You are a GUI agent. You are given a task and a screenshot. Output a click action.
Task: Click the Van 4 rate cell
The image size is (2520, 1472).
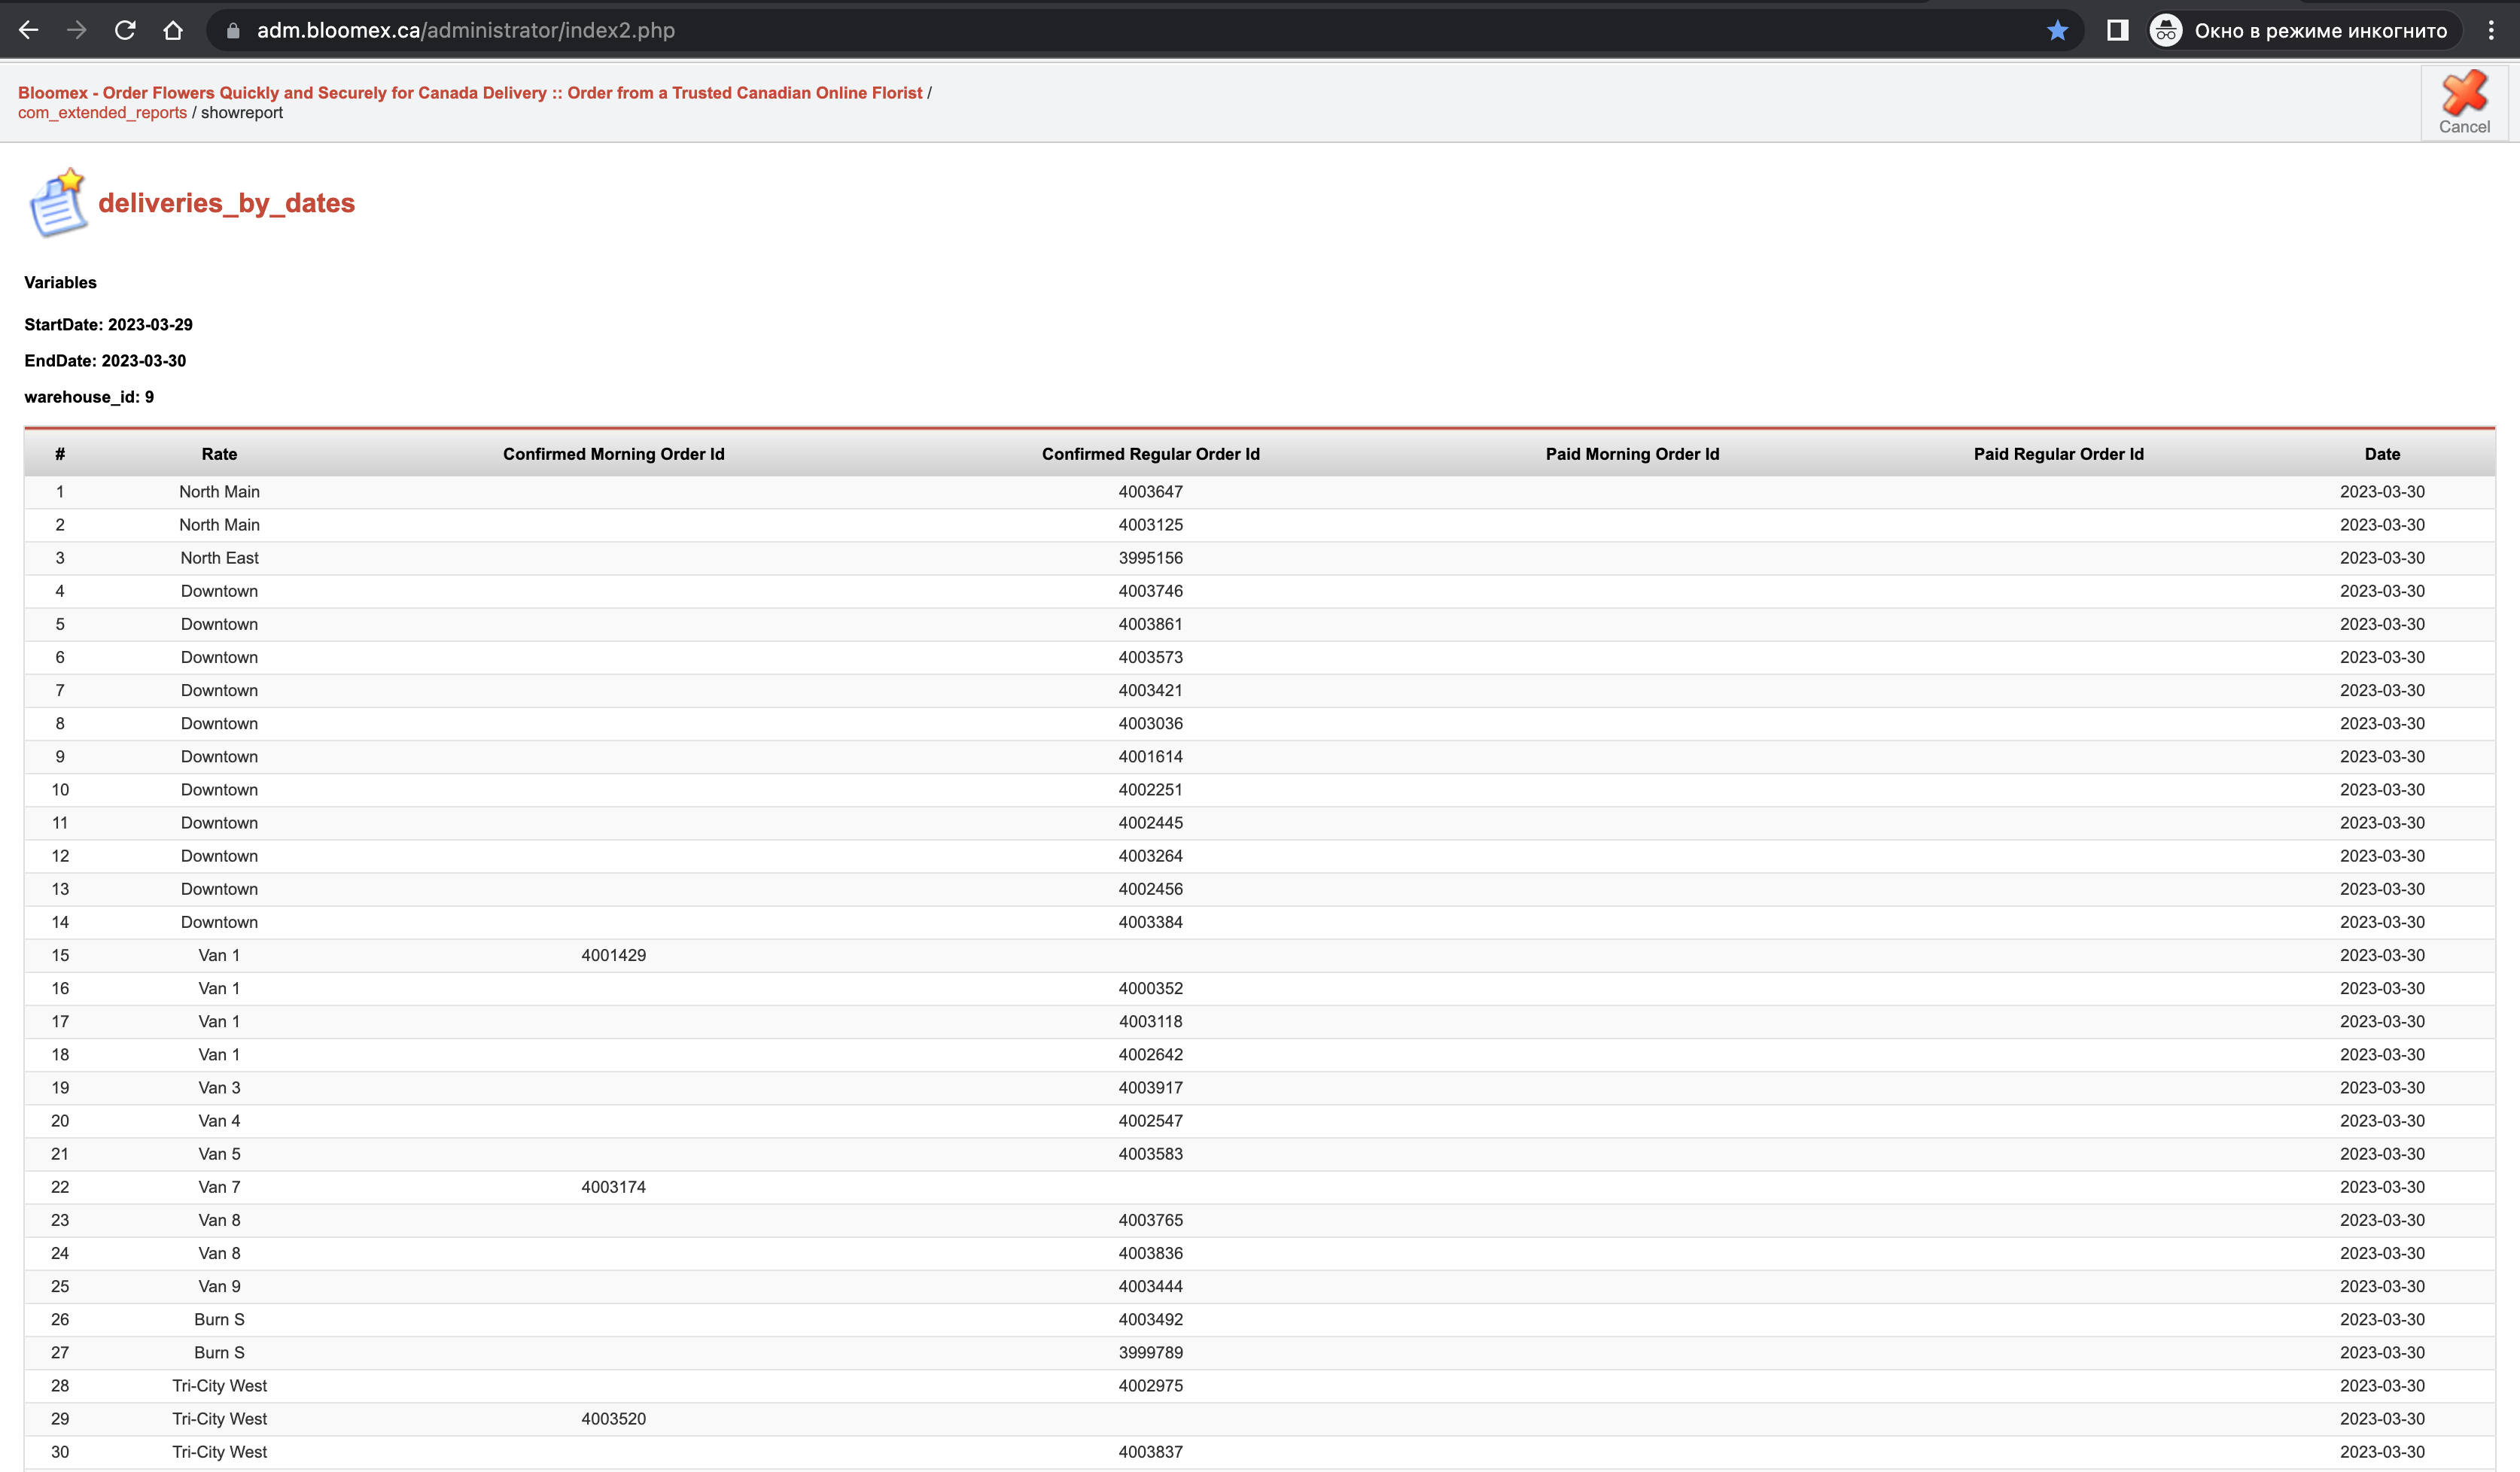point(219,1121)
